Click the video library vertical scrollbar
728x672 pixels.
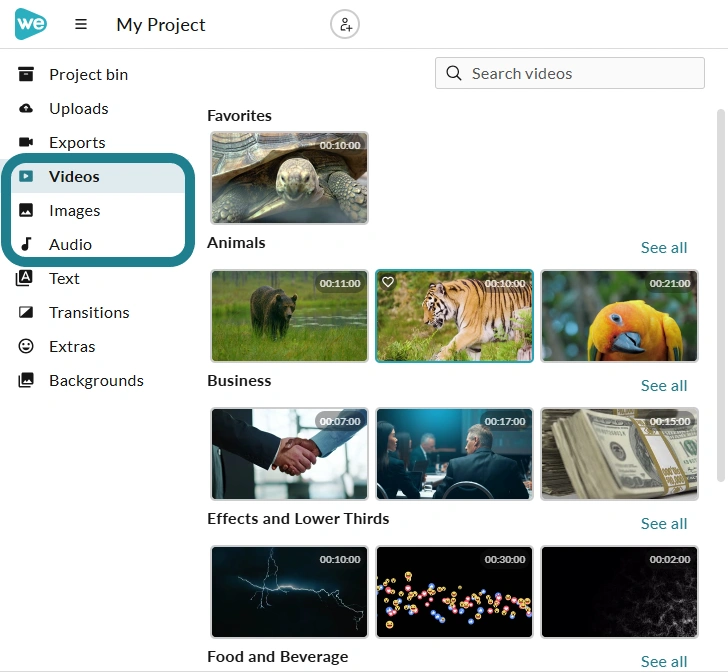tap(721, 296)
